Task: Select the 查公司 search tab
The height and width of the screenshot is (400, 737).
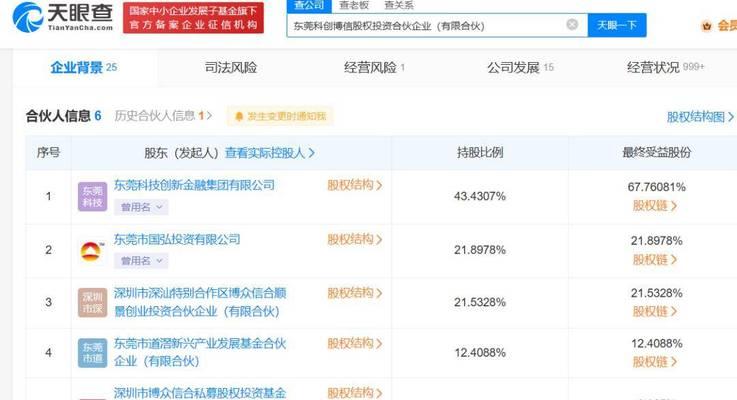Action: [309, 6]
